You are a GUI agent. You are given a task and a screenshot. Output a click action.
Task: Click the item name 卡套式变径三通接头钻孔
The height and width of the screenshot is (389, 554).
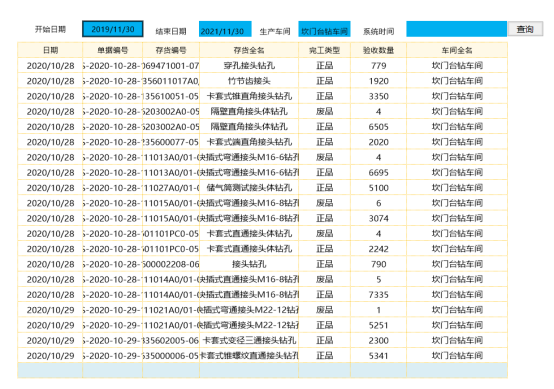tap(249, 340)
